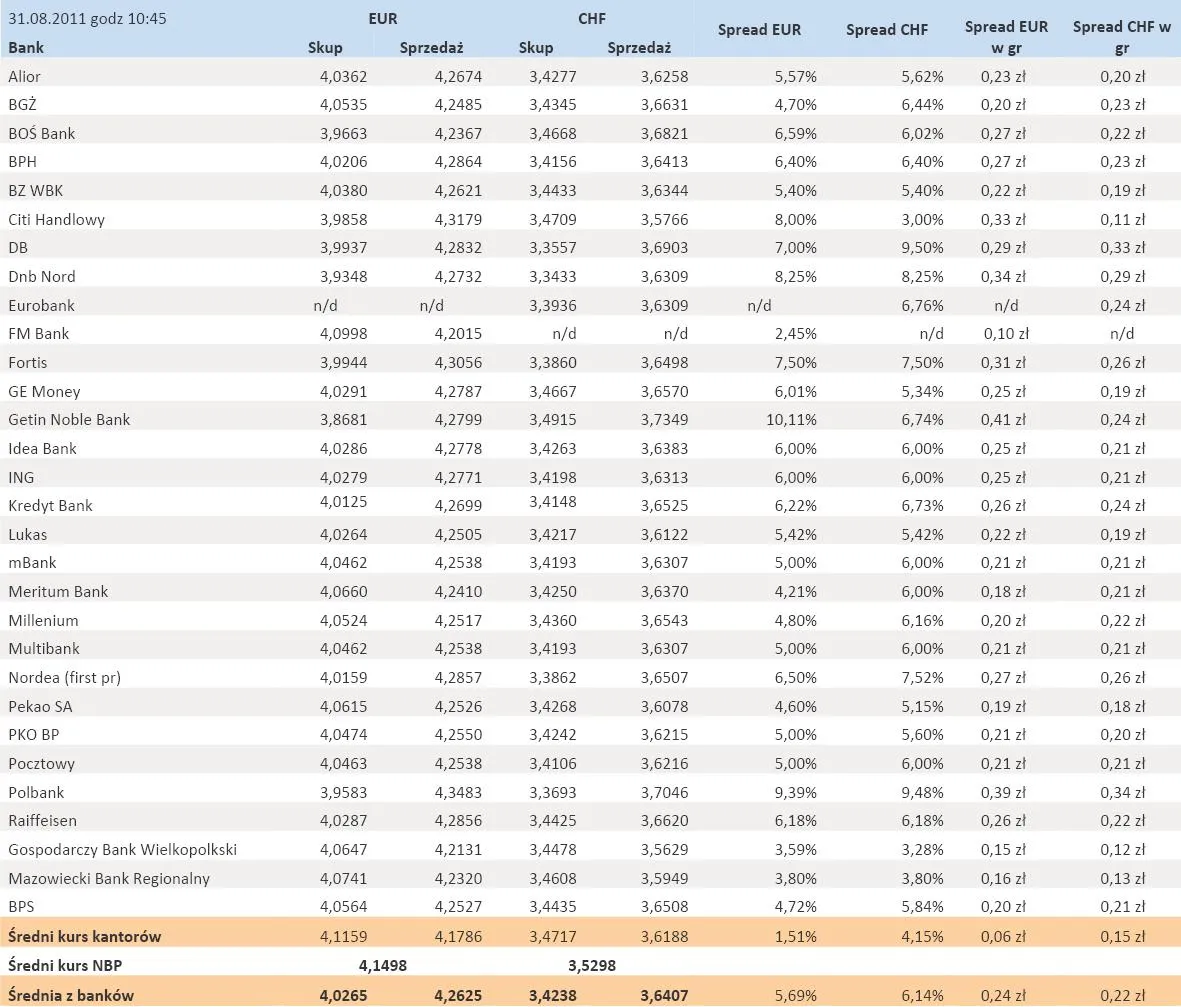Select the Idea Bank row label

42,448
